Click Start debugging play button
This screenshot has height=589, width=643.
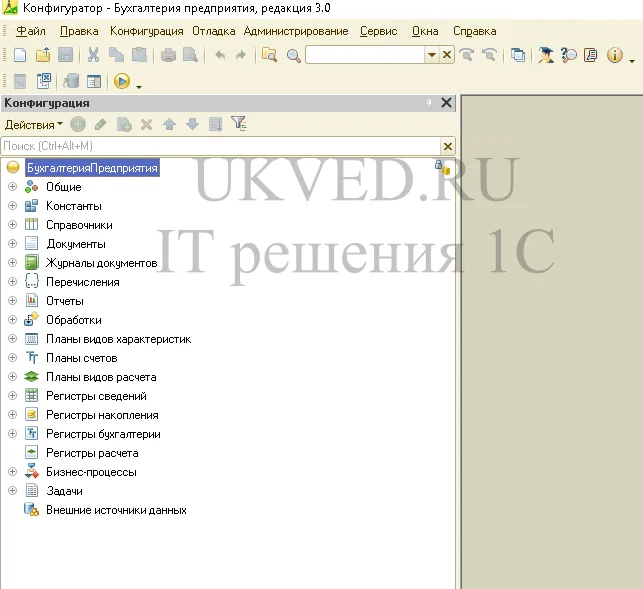pyautogui.click(x=122, y=81)
